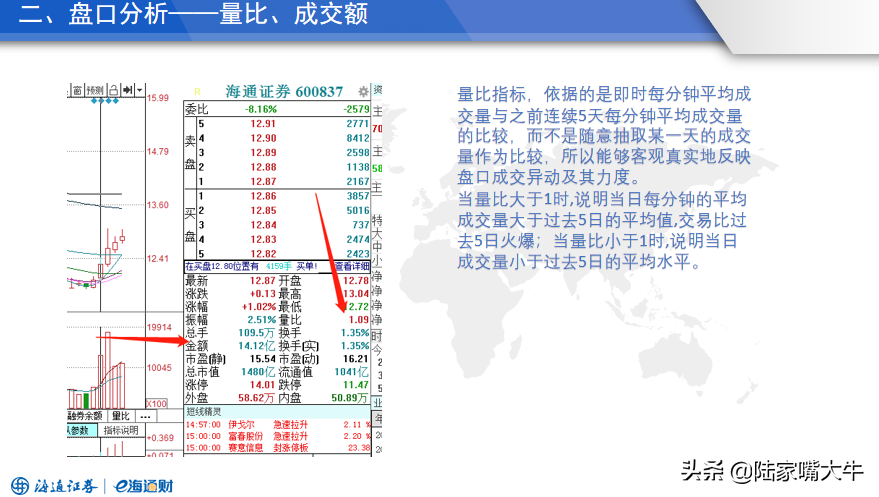Open the settings gear beside 海通证券 600837
The width and height of the screenshot is (879, 497).
[x=363, y=91]
